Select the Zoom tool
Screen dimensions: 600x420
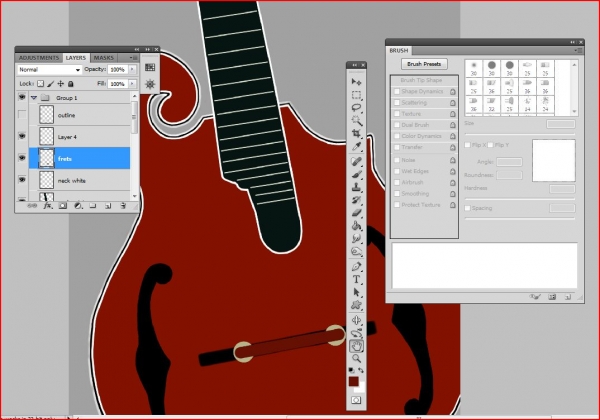[356, 358]
